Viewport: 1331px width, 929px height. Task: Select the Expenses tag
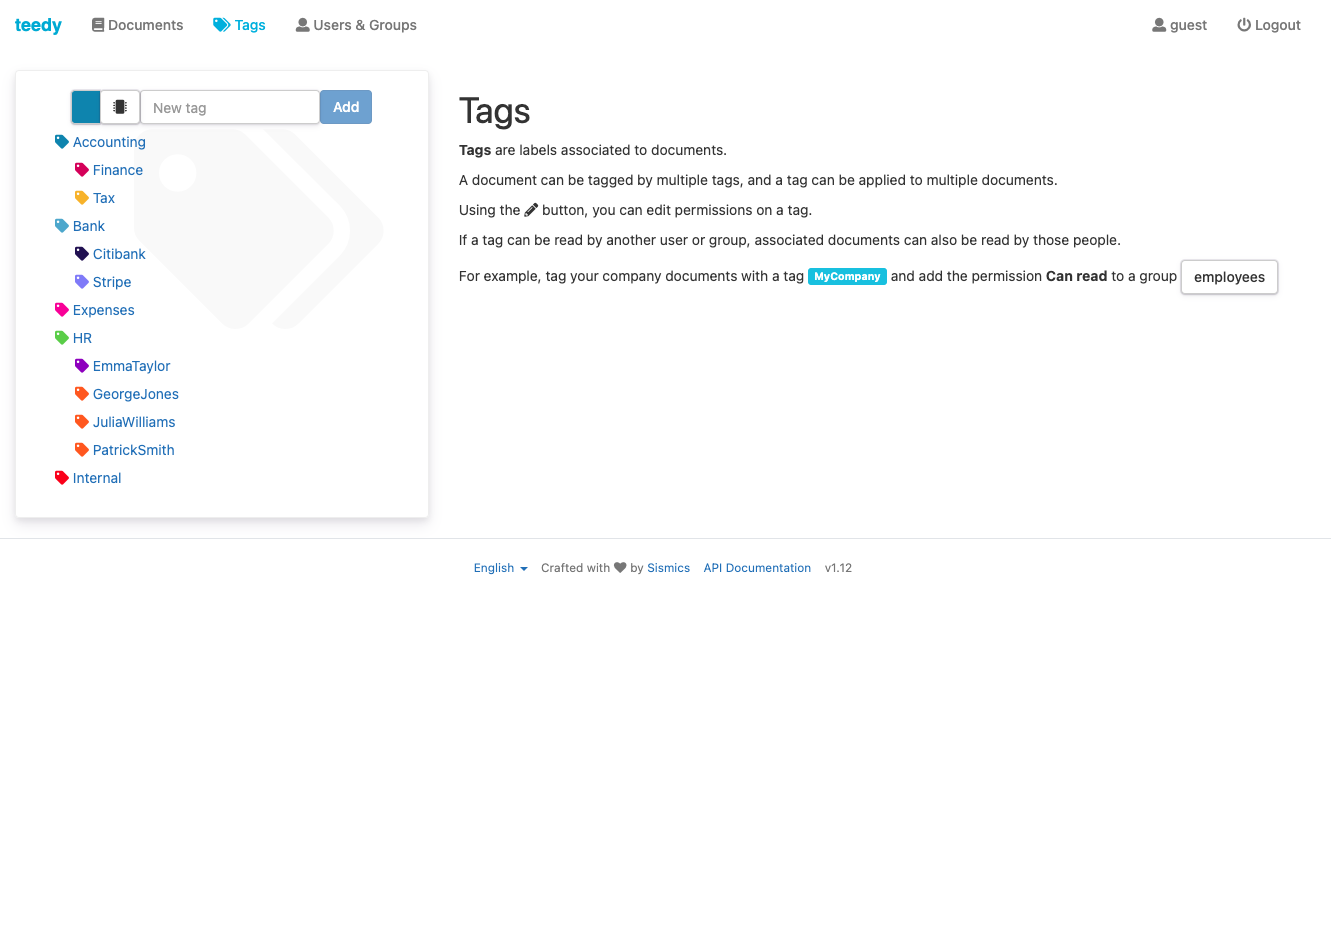pyautogui.click(x=104, y=310)
